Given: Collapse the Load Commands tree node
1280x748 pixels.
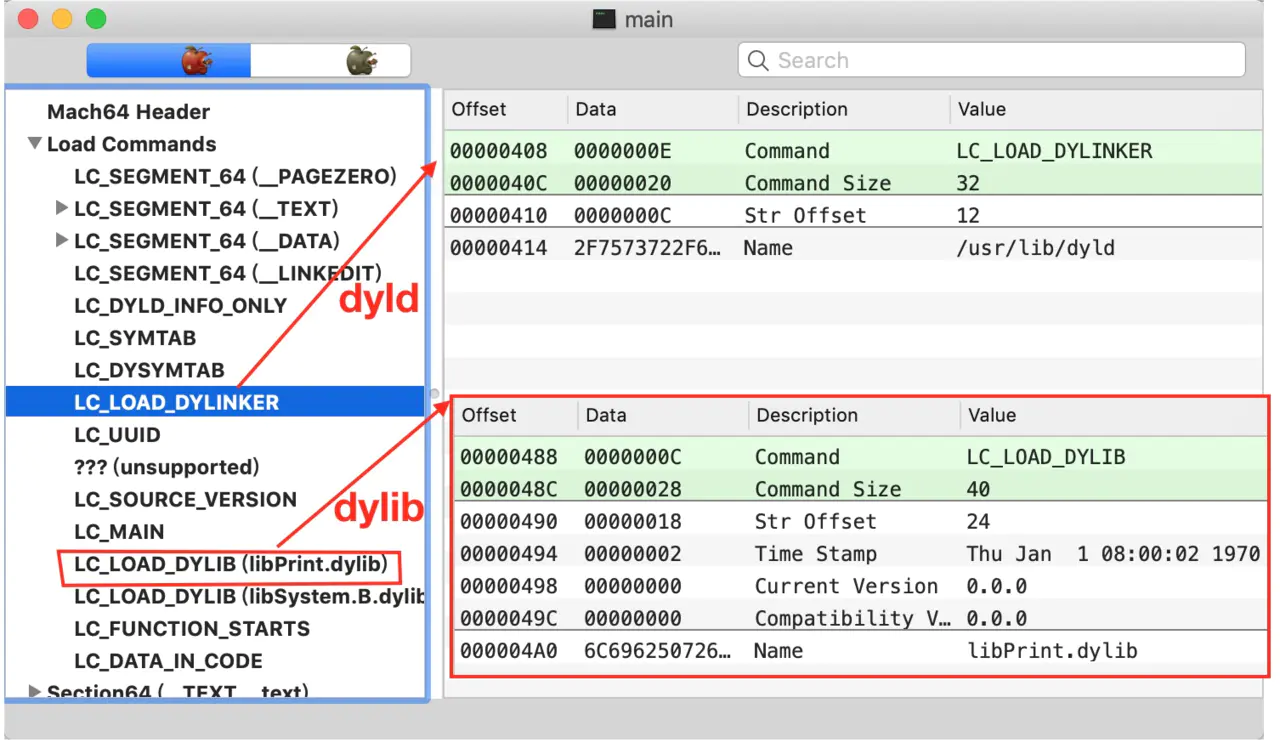Looking at the screenshot, I should (x=35, y=144).
